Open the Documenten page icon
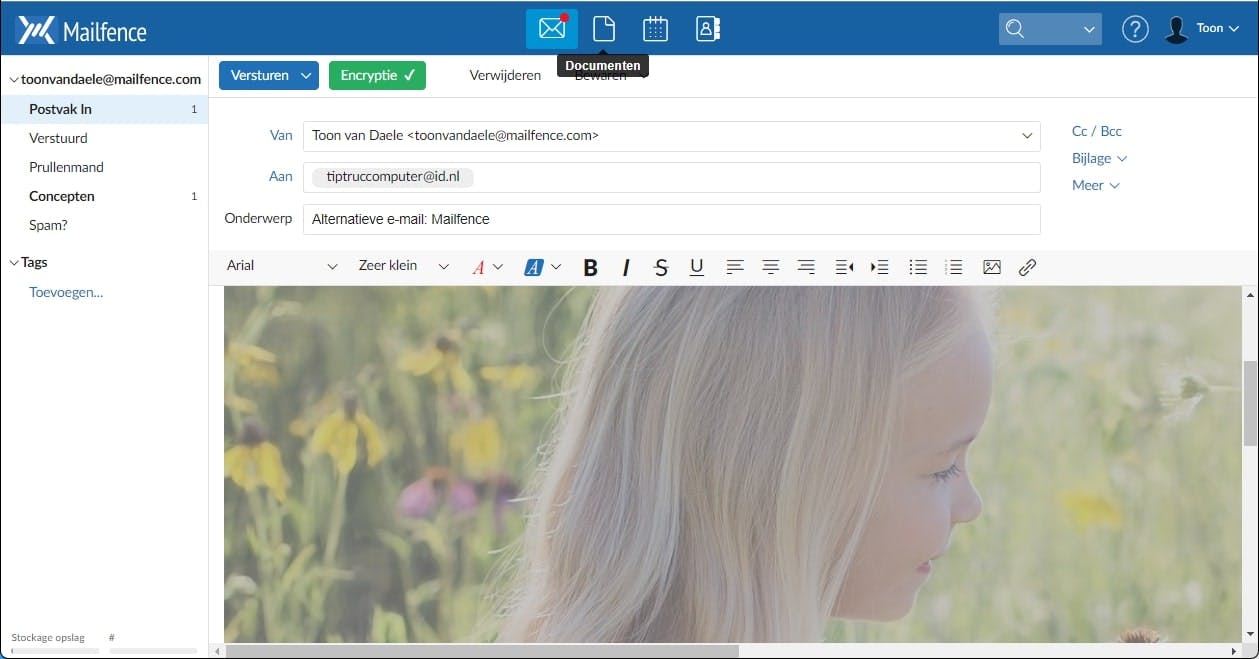The width and height of the screenshot is (1259, 659). tap(604, 28)
